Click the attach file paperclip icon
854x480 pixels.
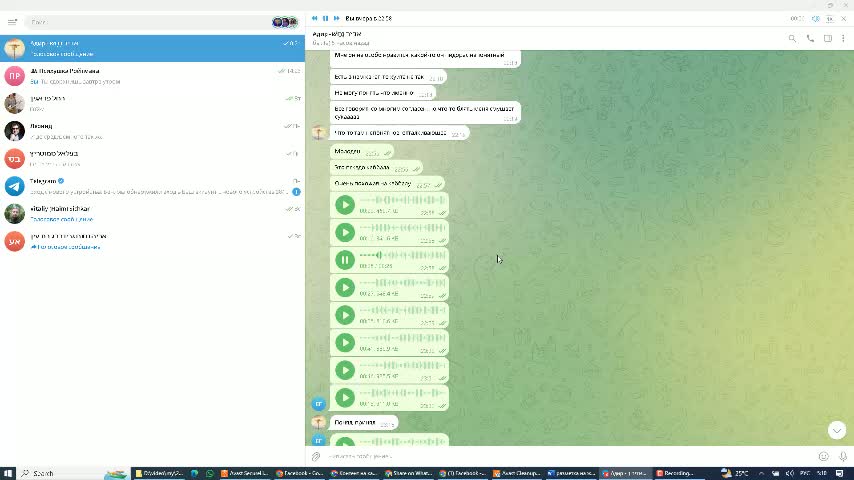pos(316,457)
